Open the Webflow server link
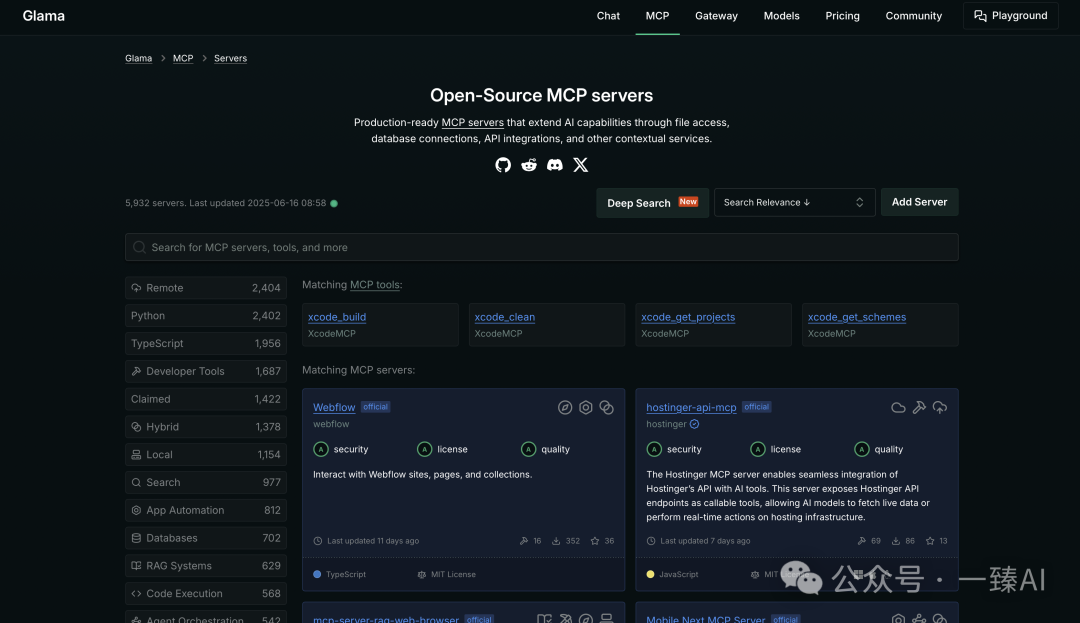This screenshot has height=623, width=1080. coord(334,407)
